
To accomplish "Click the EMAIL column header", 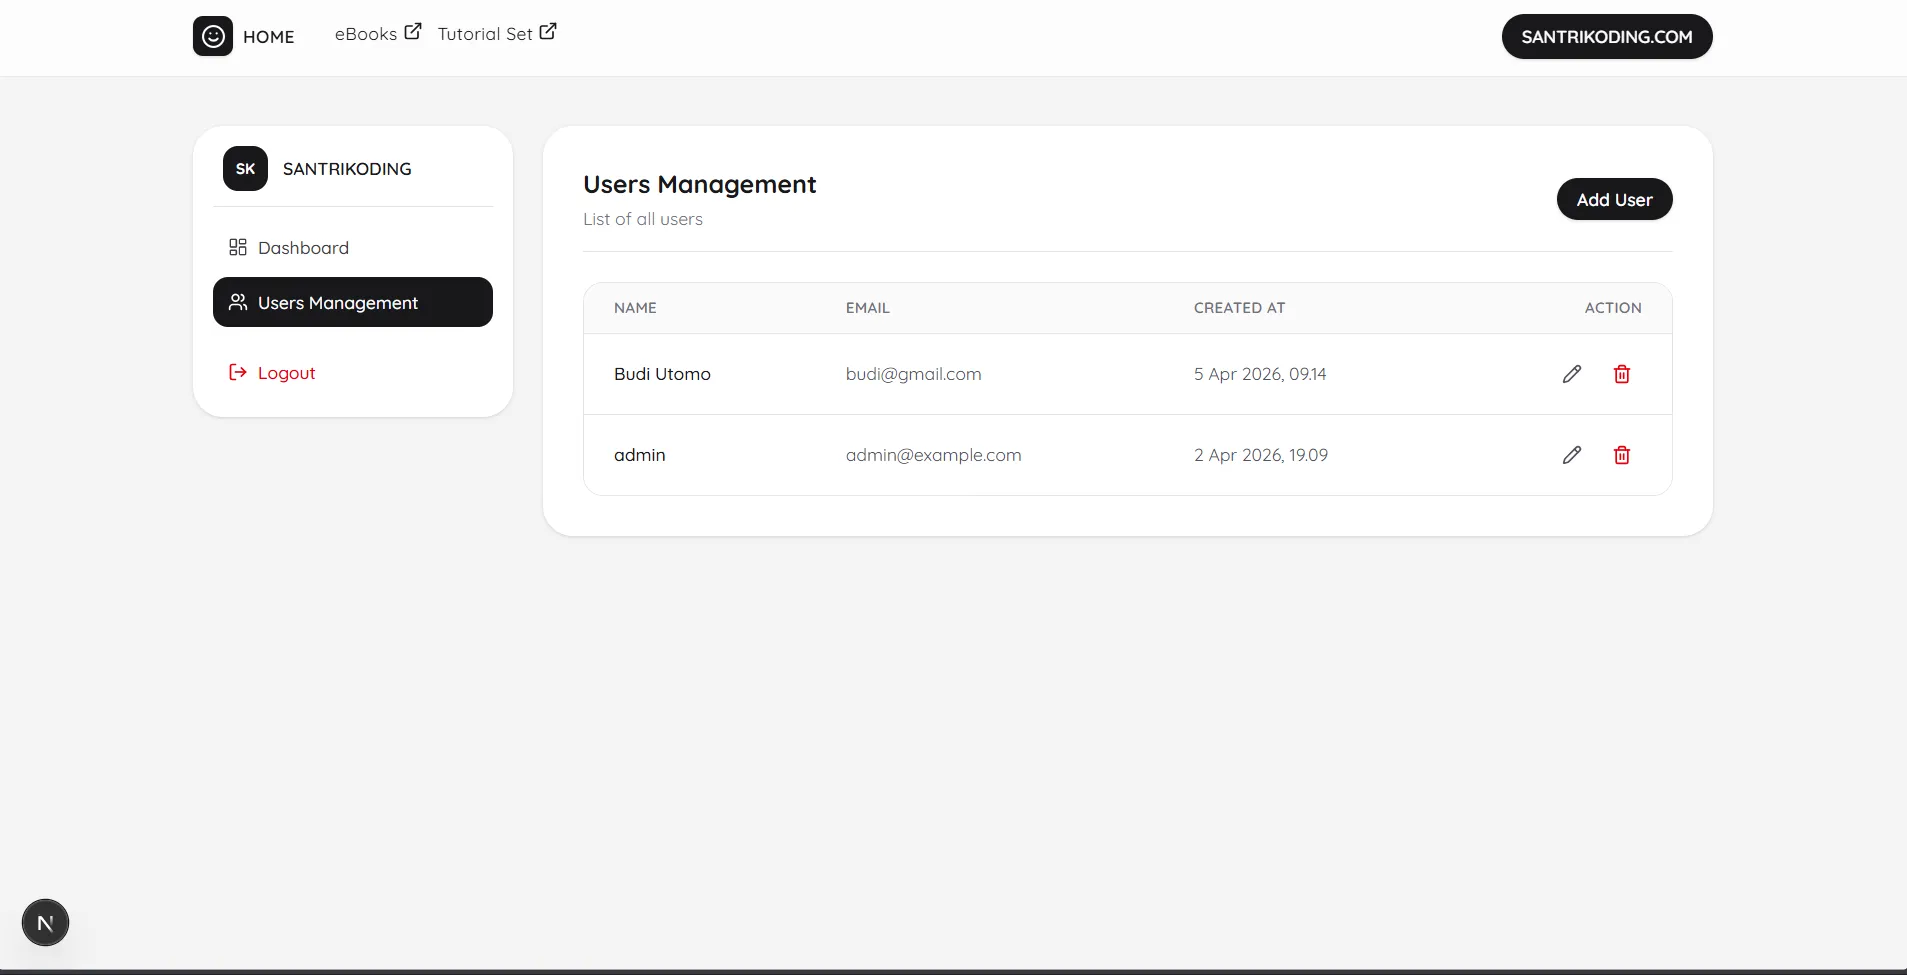I will click(867, 308).
